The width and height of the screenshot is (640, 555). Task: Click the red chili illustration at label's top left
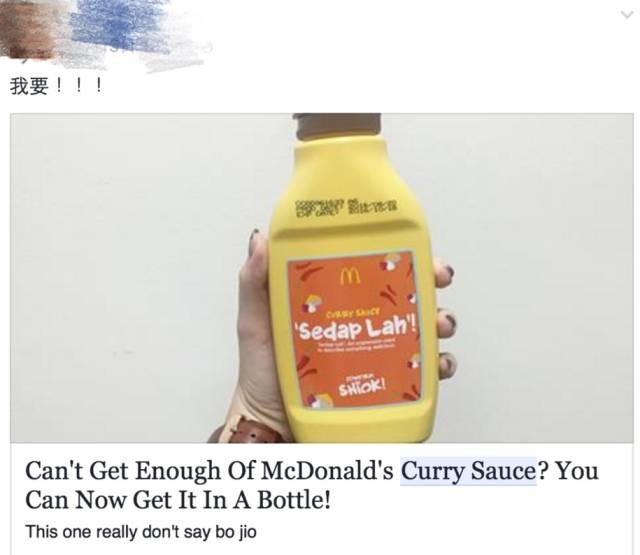310,271
